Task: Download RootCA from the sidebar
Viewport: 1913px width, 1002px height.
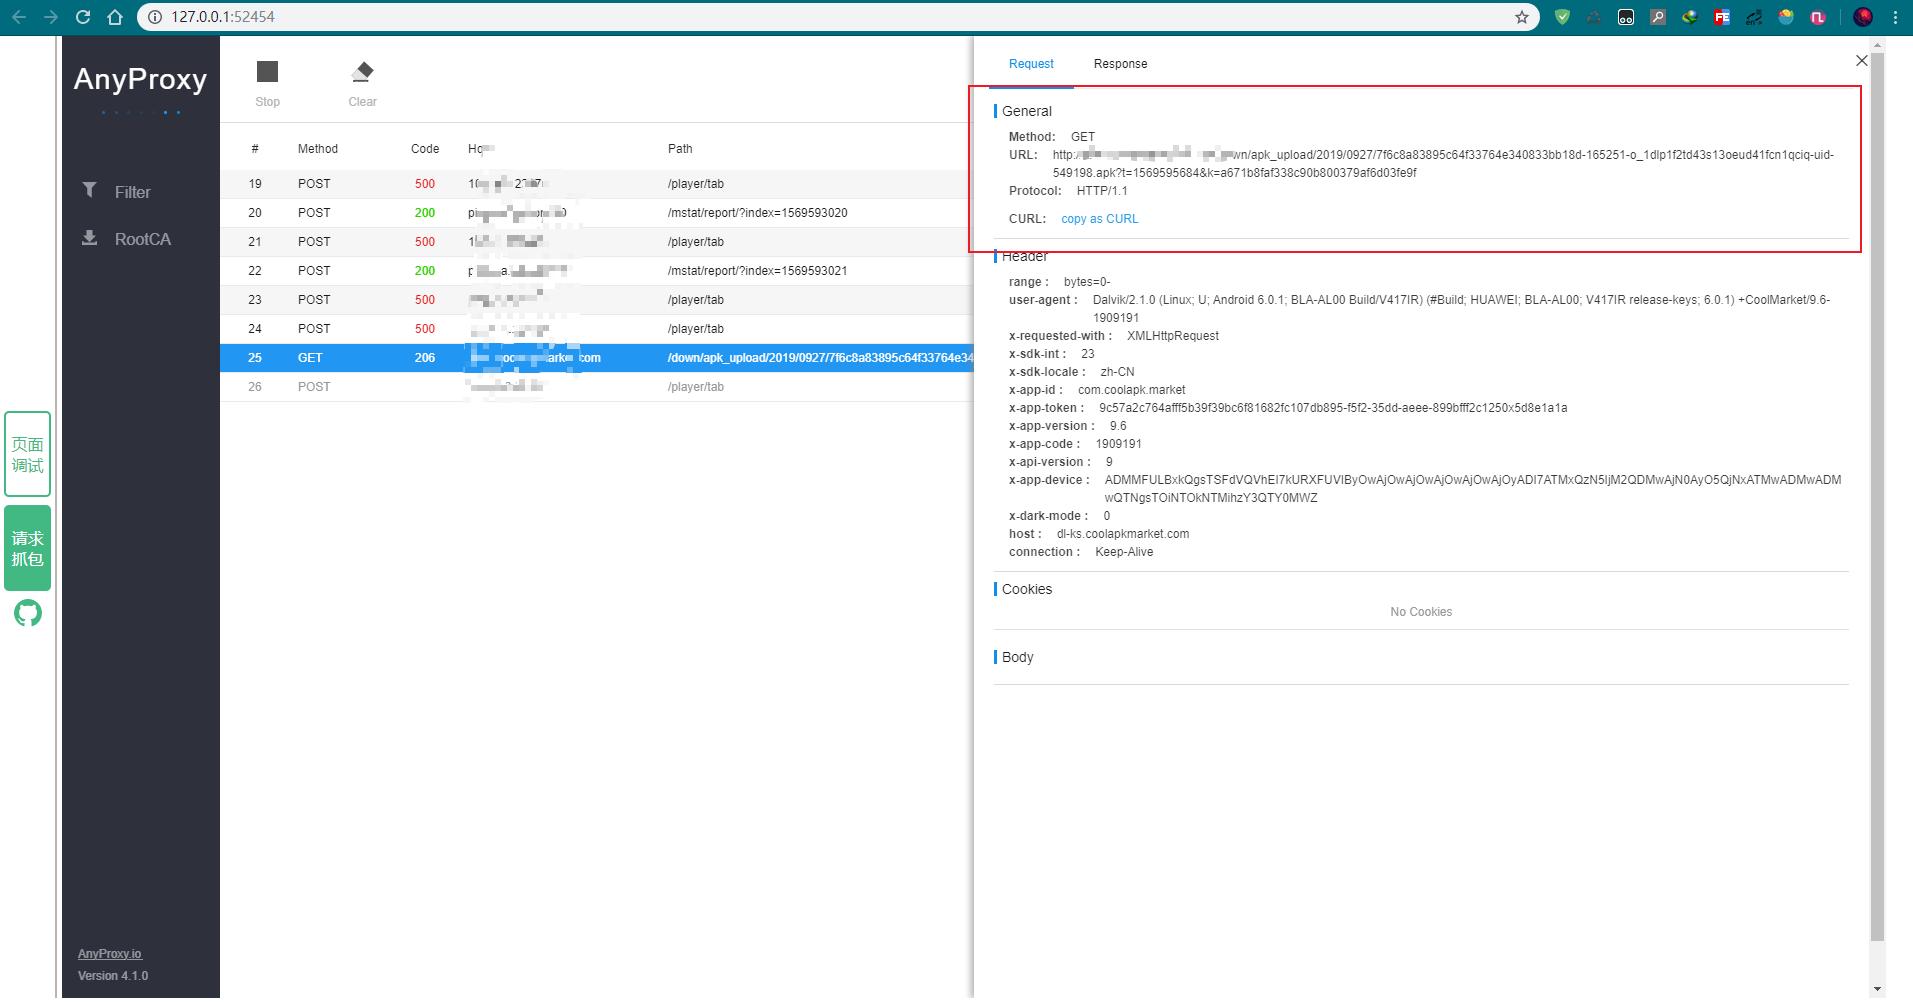Action: click(126, 238)
